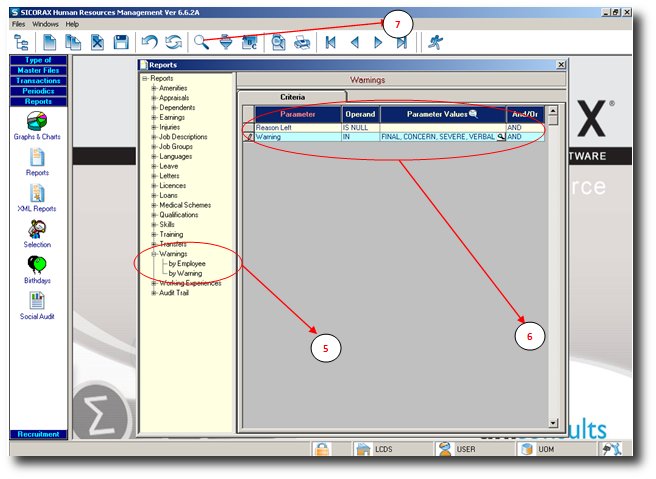Expand the Amenities tree node
Viewport: 656px width, 479px height.
coord(153,89)
